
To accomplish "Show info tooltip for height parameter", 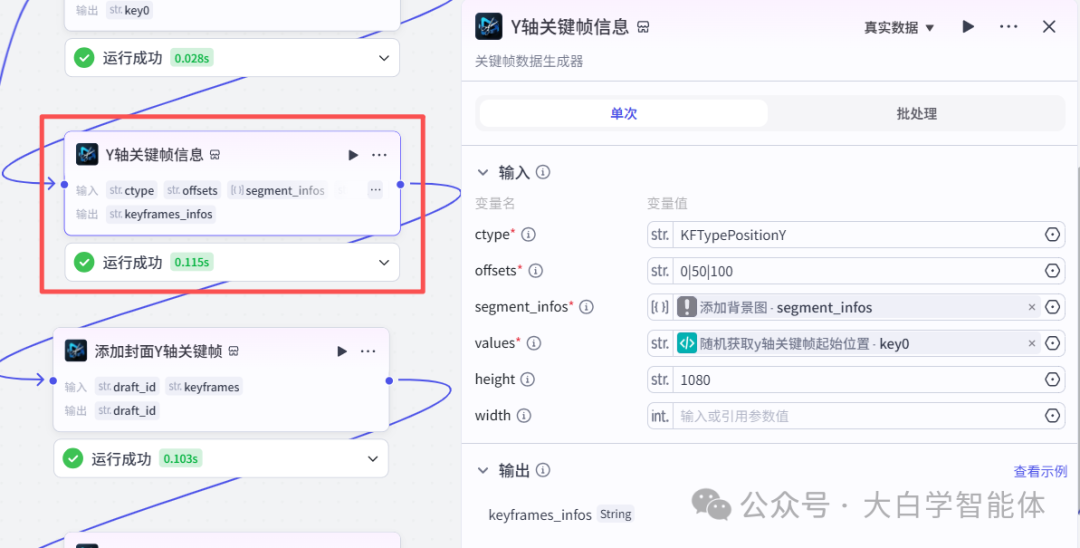I will [x=527, y=379].
